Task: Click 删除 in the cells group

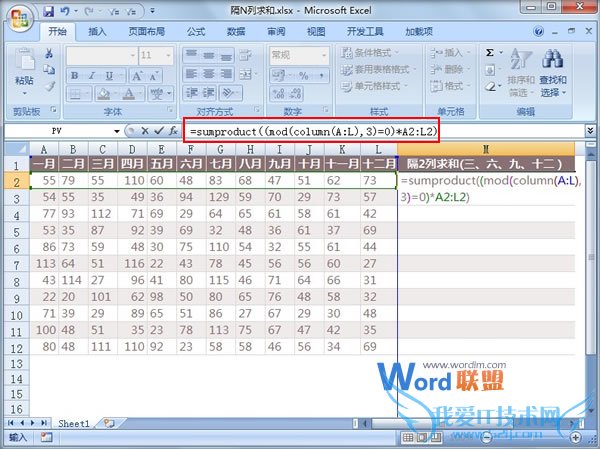Action: click(450, 69)
